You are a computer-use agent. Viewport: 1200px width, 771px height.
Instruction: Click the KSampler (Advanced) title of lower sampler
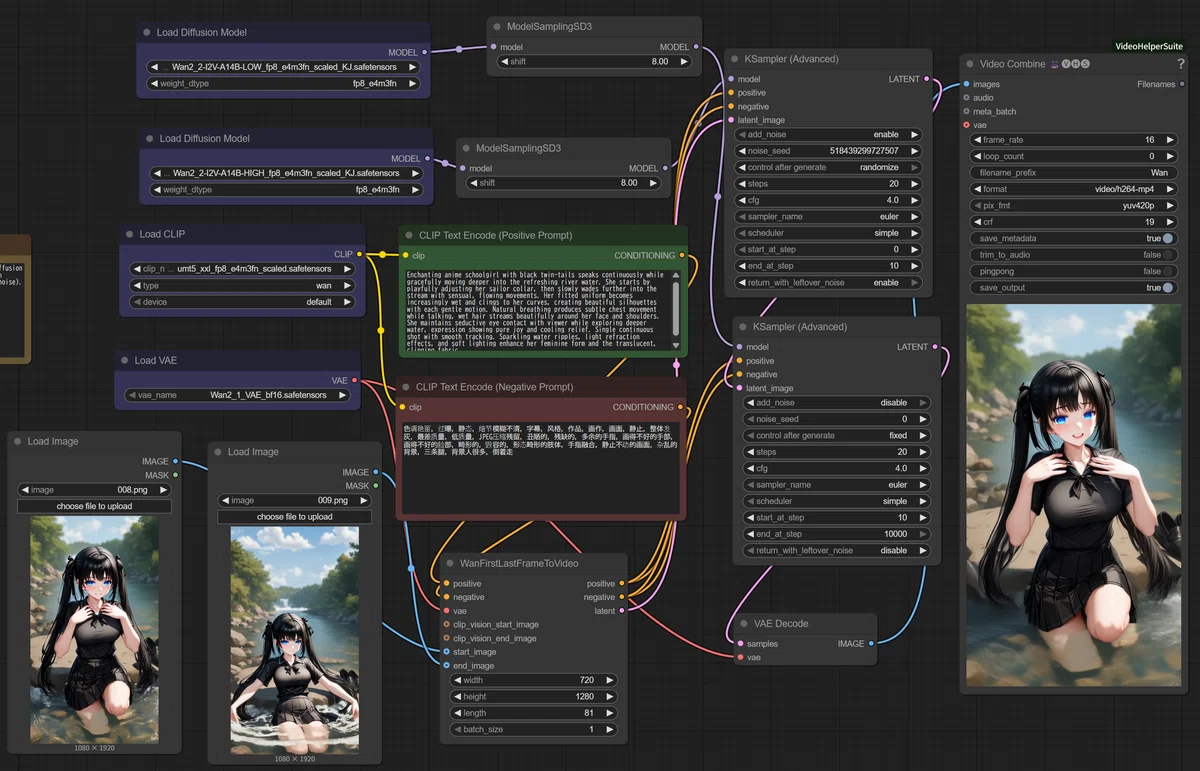800,327
